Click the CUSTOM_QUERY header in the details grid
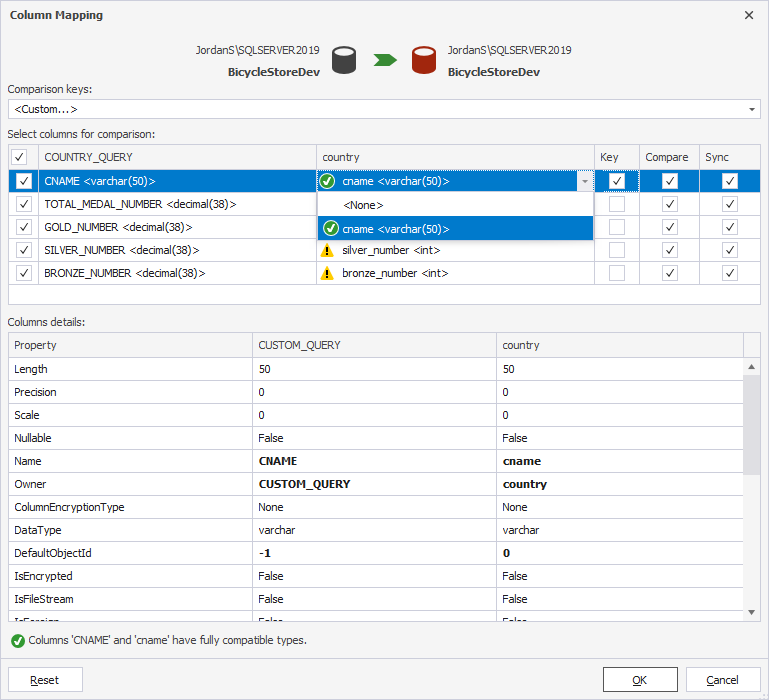Viewport: 769px width, 700px height. point(374,345)
